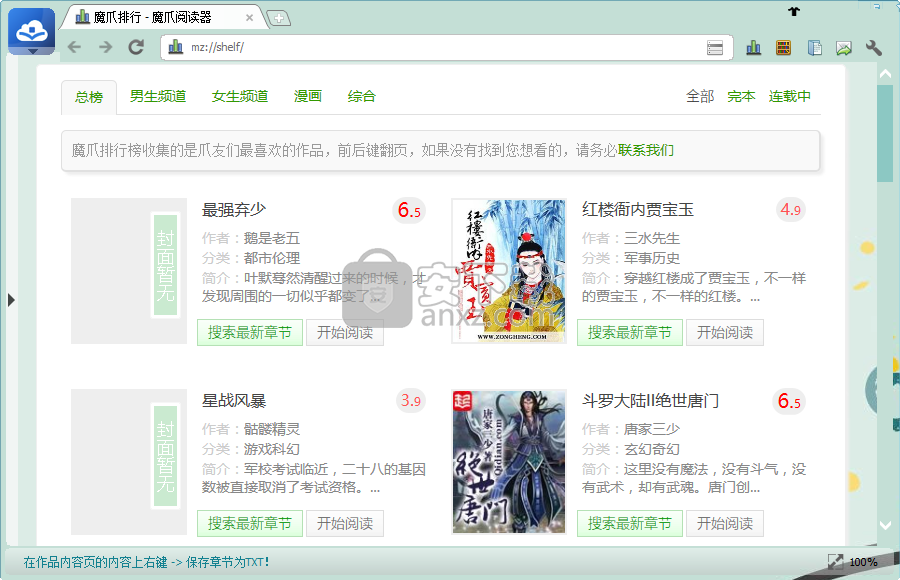Click category 游戏科幻
This screenshot has height=580, width=900.
(271, 449)
